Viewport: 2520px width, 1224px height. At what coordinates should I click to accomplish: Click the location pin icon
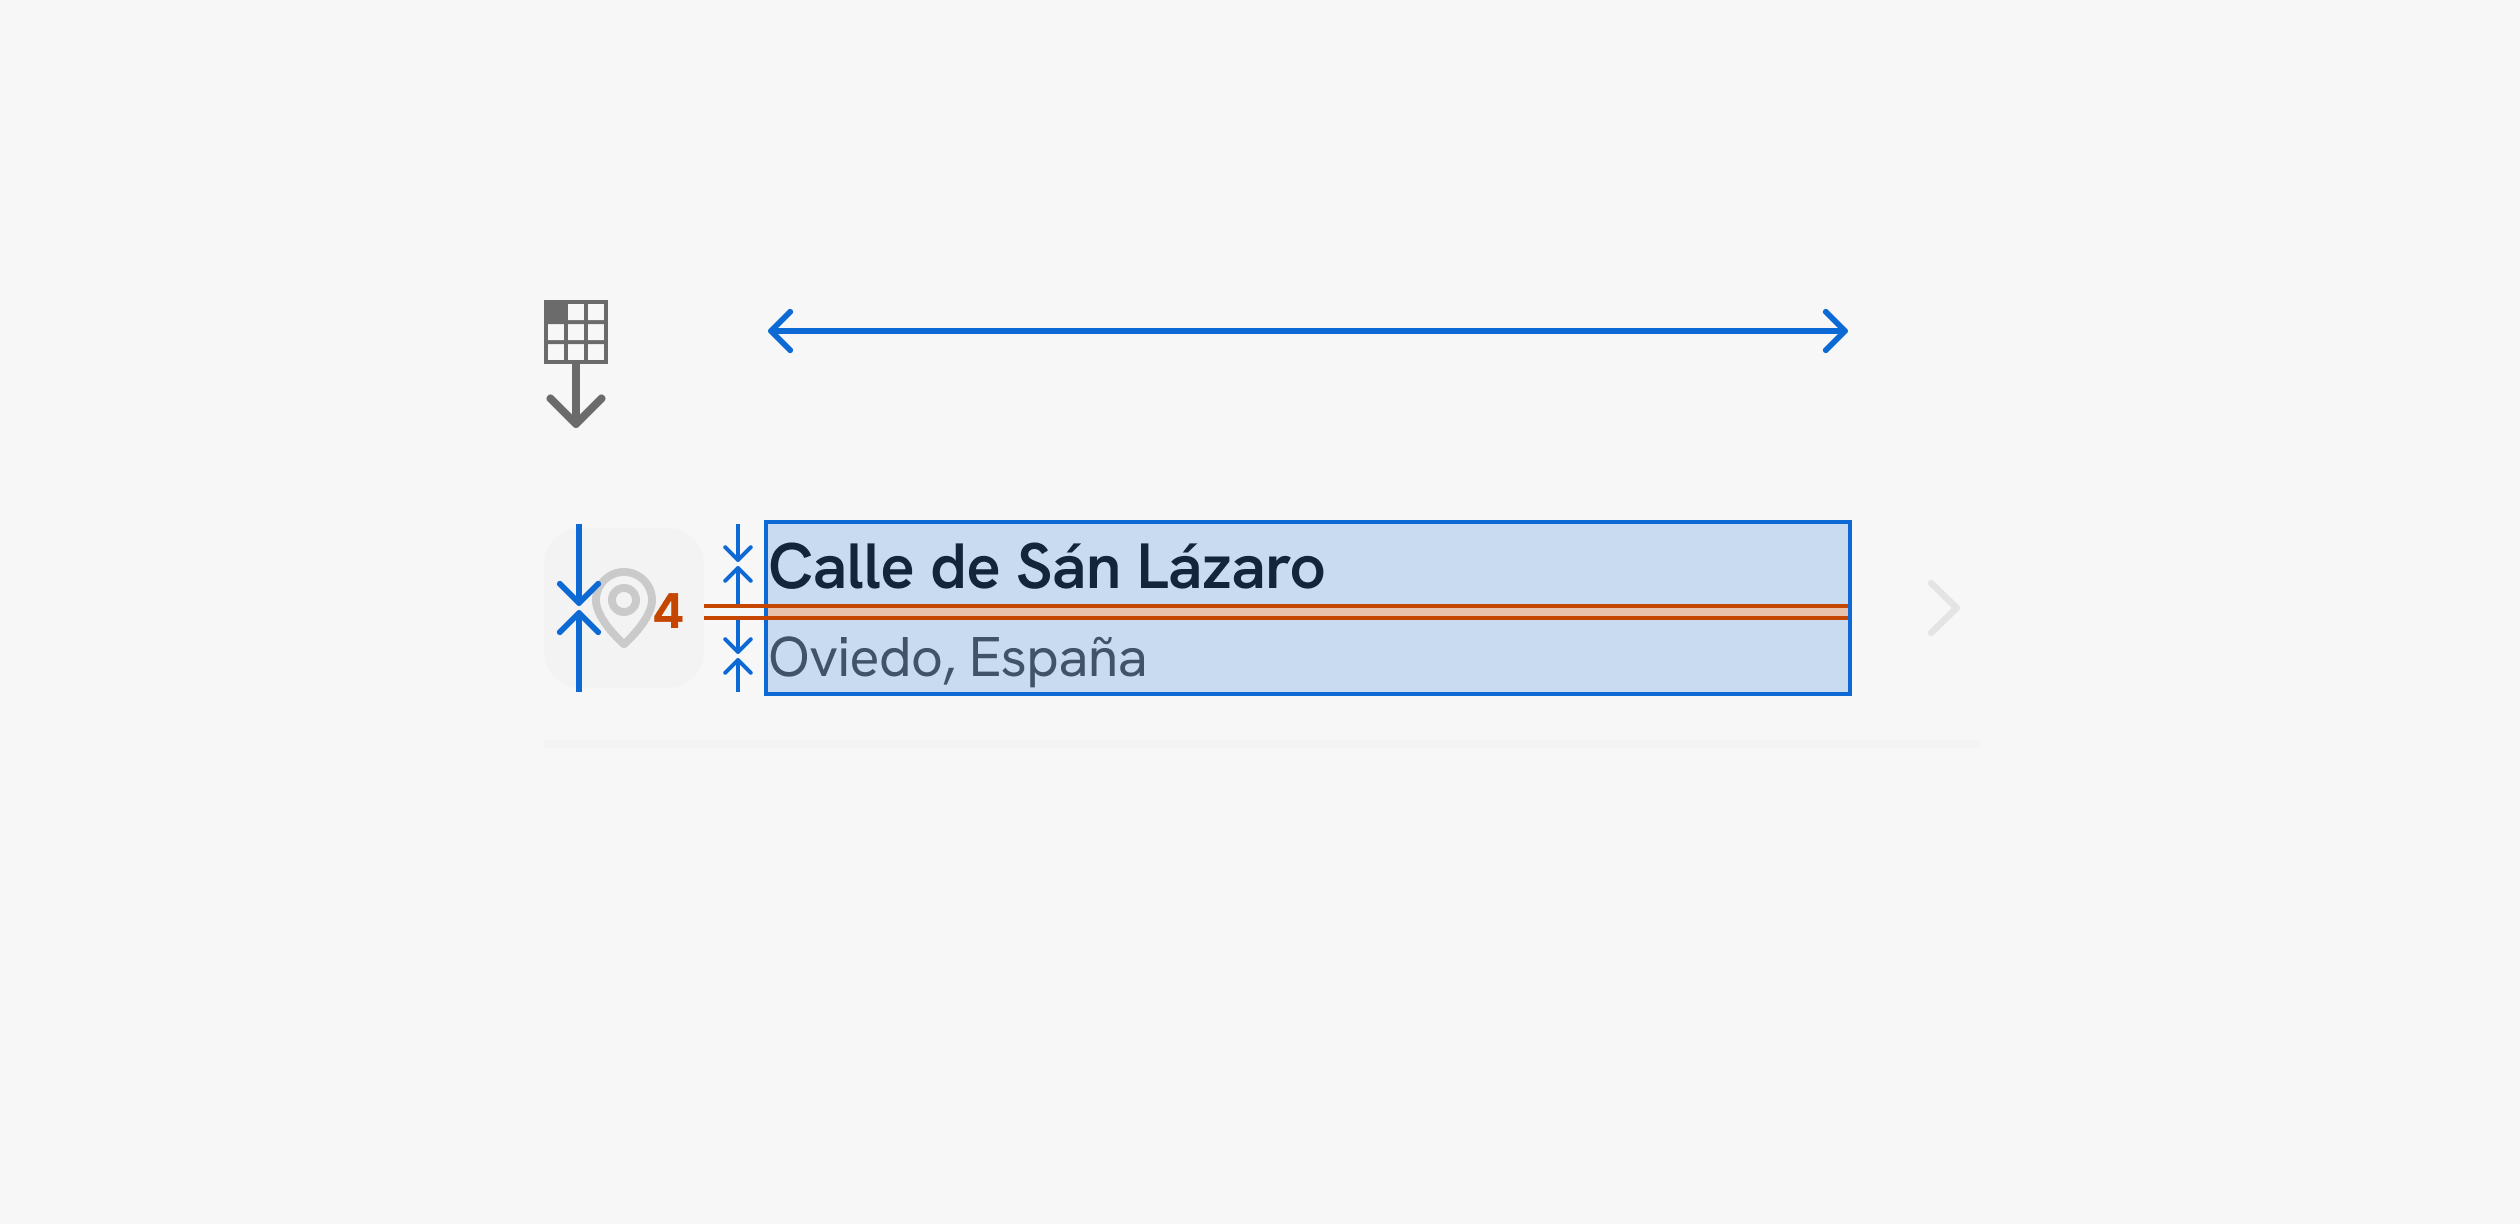tap(624, 606)
